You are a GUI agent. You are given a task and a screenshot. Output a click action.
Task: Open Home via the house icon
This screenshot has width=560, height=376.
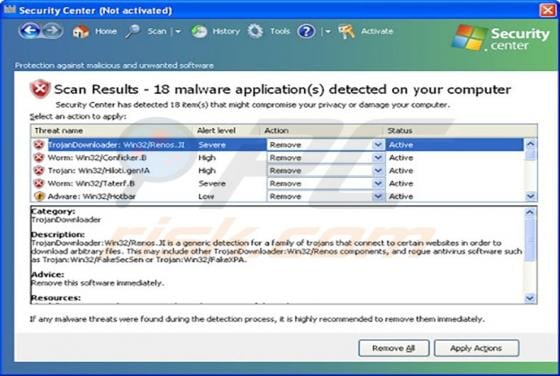click(81, 32)
